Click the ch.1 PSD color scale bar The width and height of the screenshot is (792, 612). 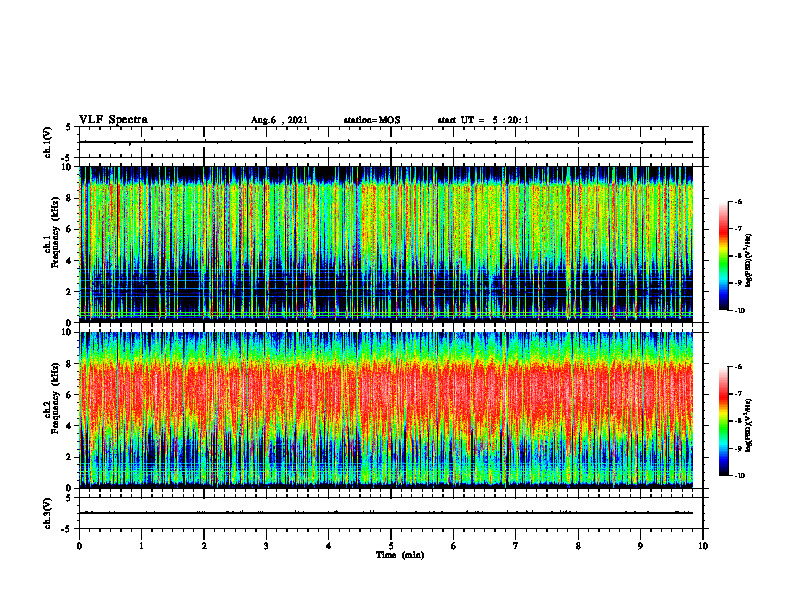pyautogui.click(x=723, y=256)
